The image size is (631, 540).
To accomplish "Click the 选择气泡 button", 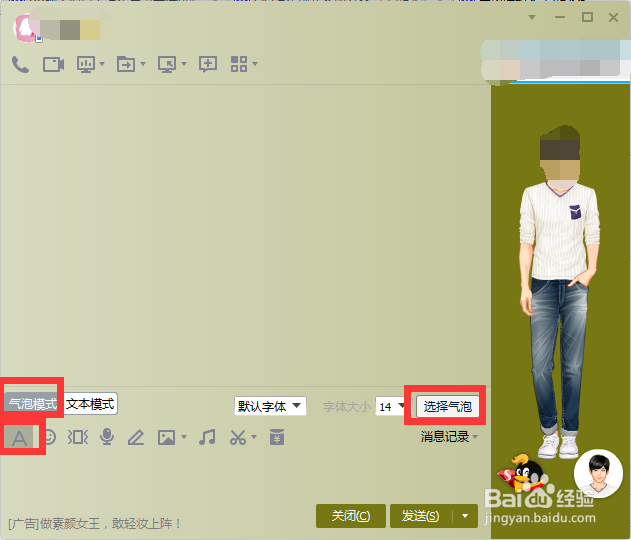I will (x=447, y=406).
